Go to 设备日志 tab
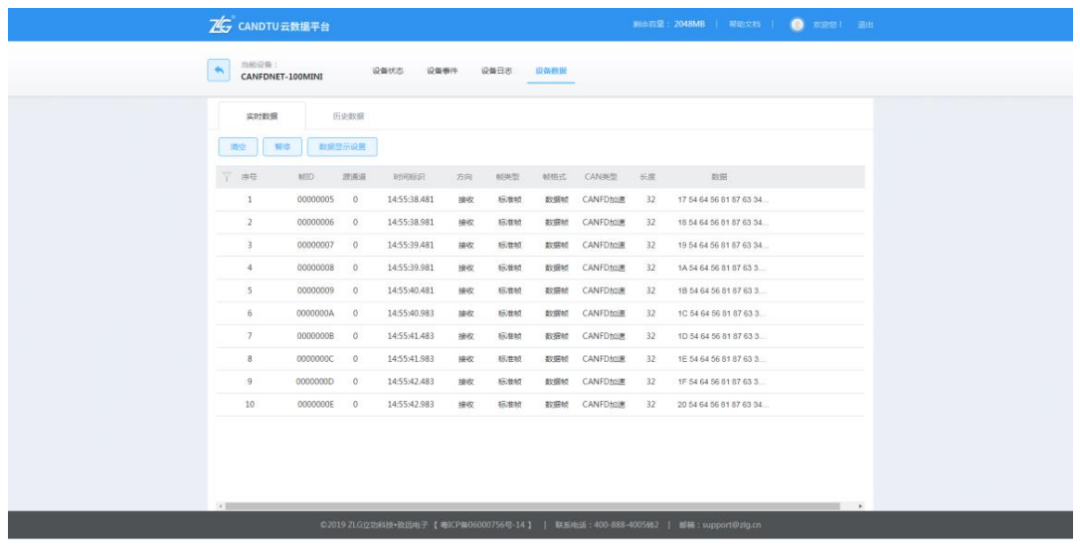Screen dimensions: 1080x546 pyautogui.click(x=496, y=71)
